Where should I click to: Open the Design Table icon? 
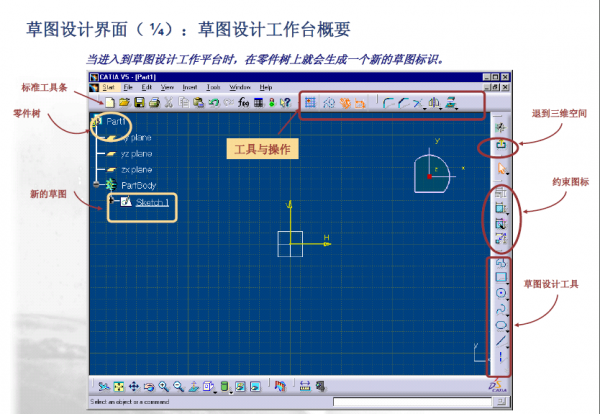(259, 102)
